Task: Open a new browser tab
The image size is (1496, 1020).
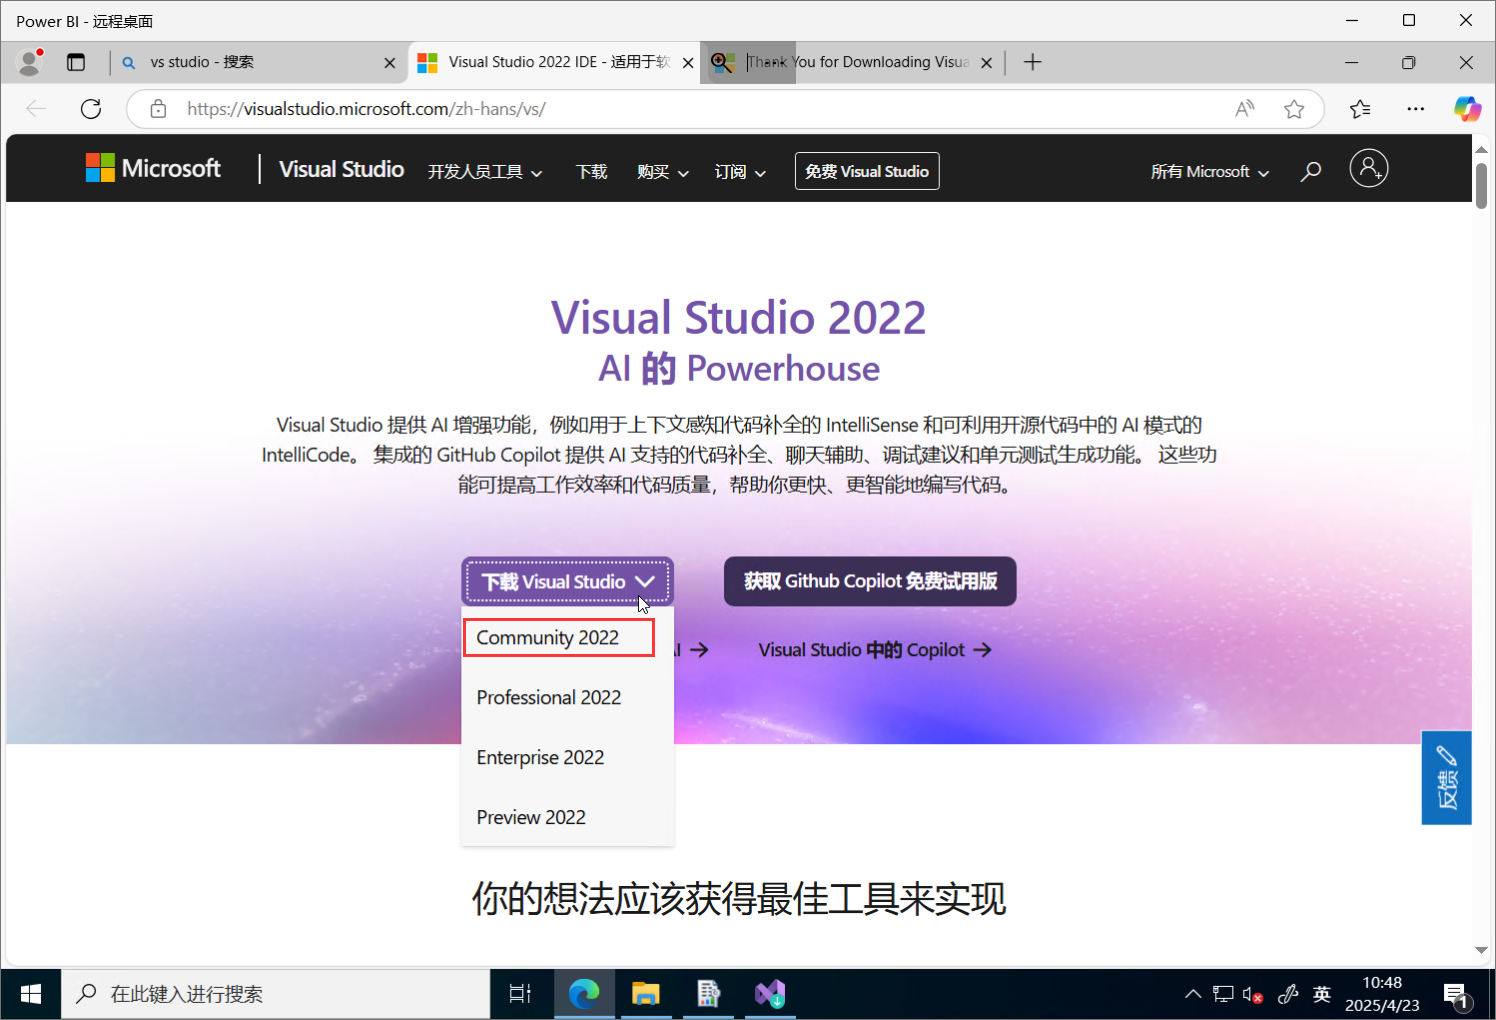Action: (1033, 62)
